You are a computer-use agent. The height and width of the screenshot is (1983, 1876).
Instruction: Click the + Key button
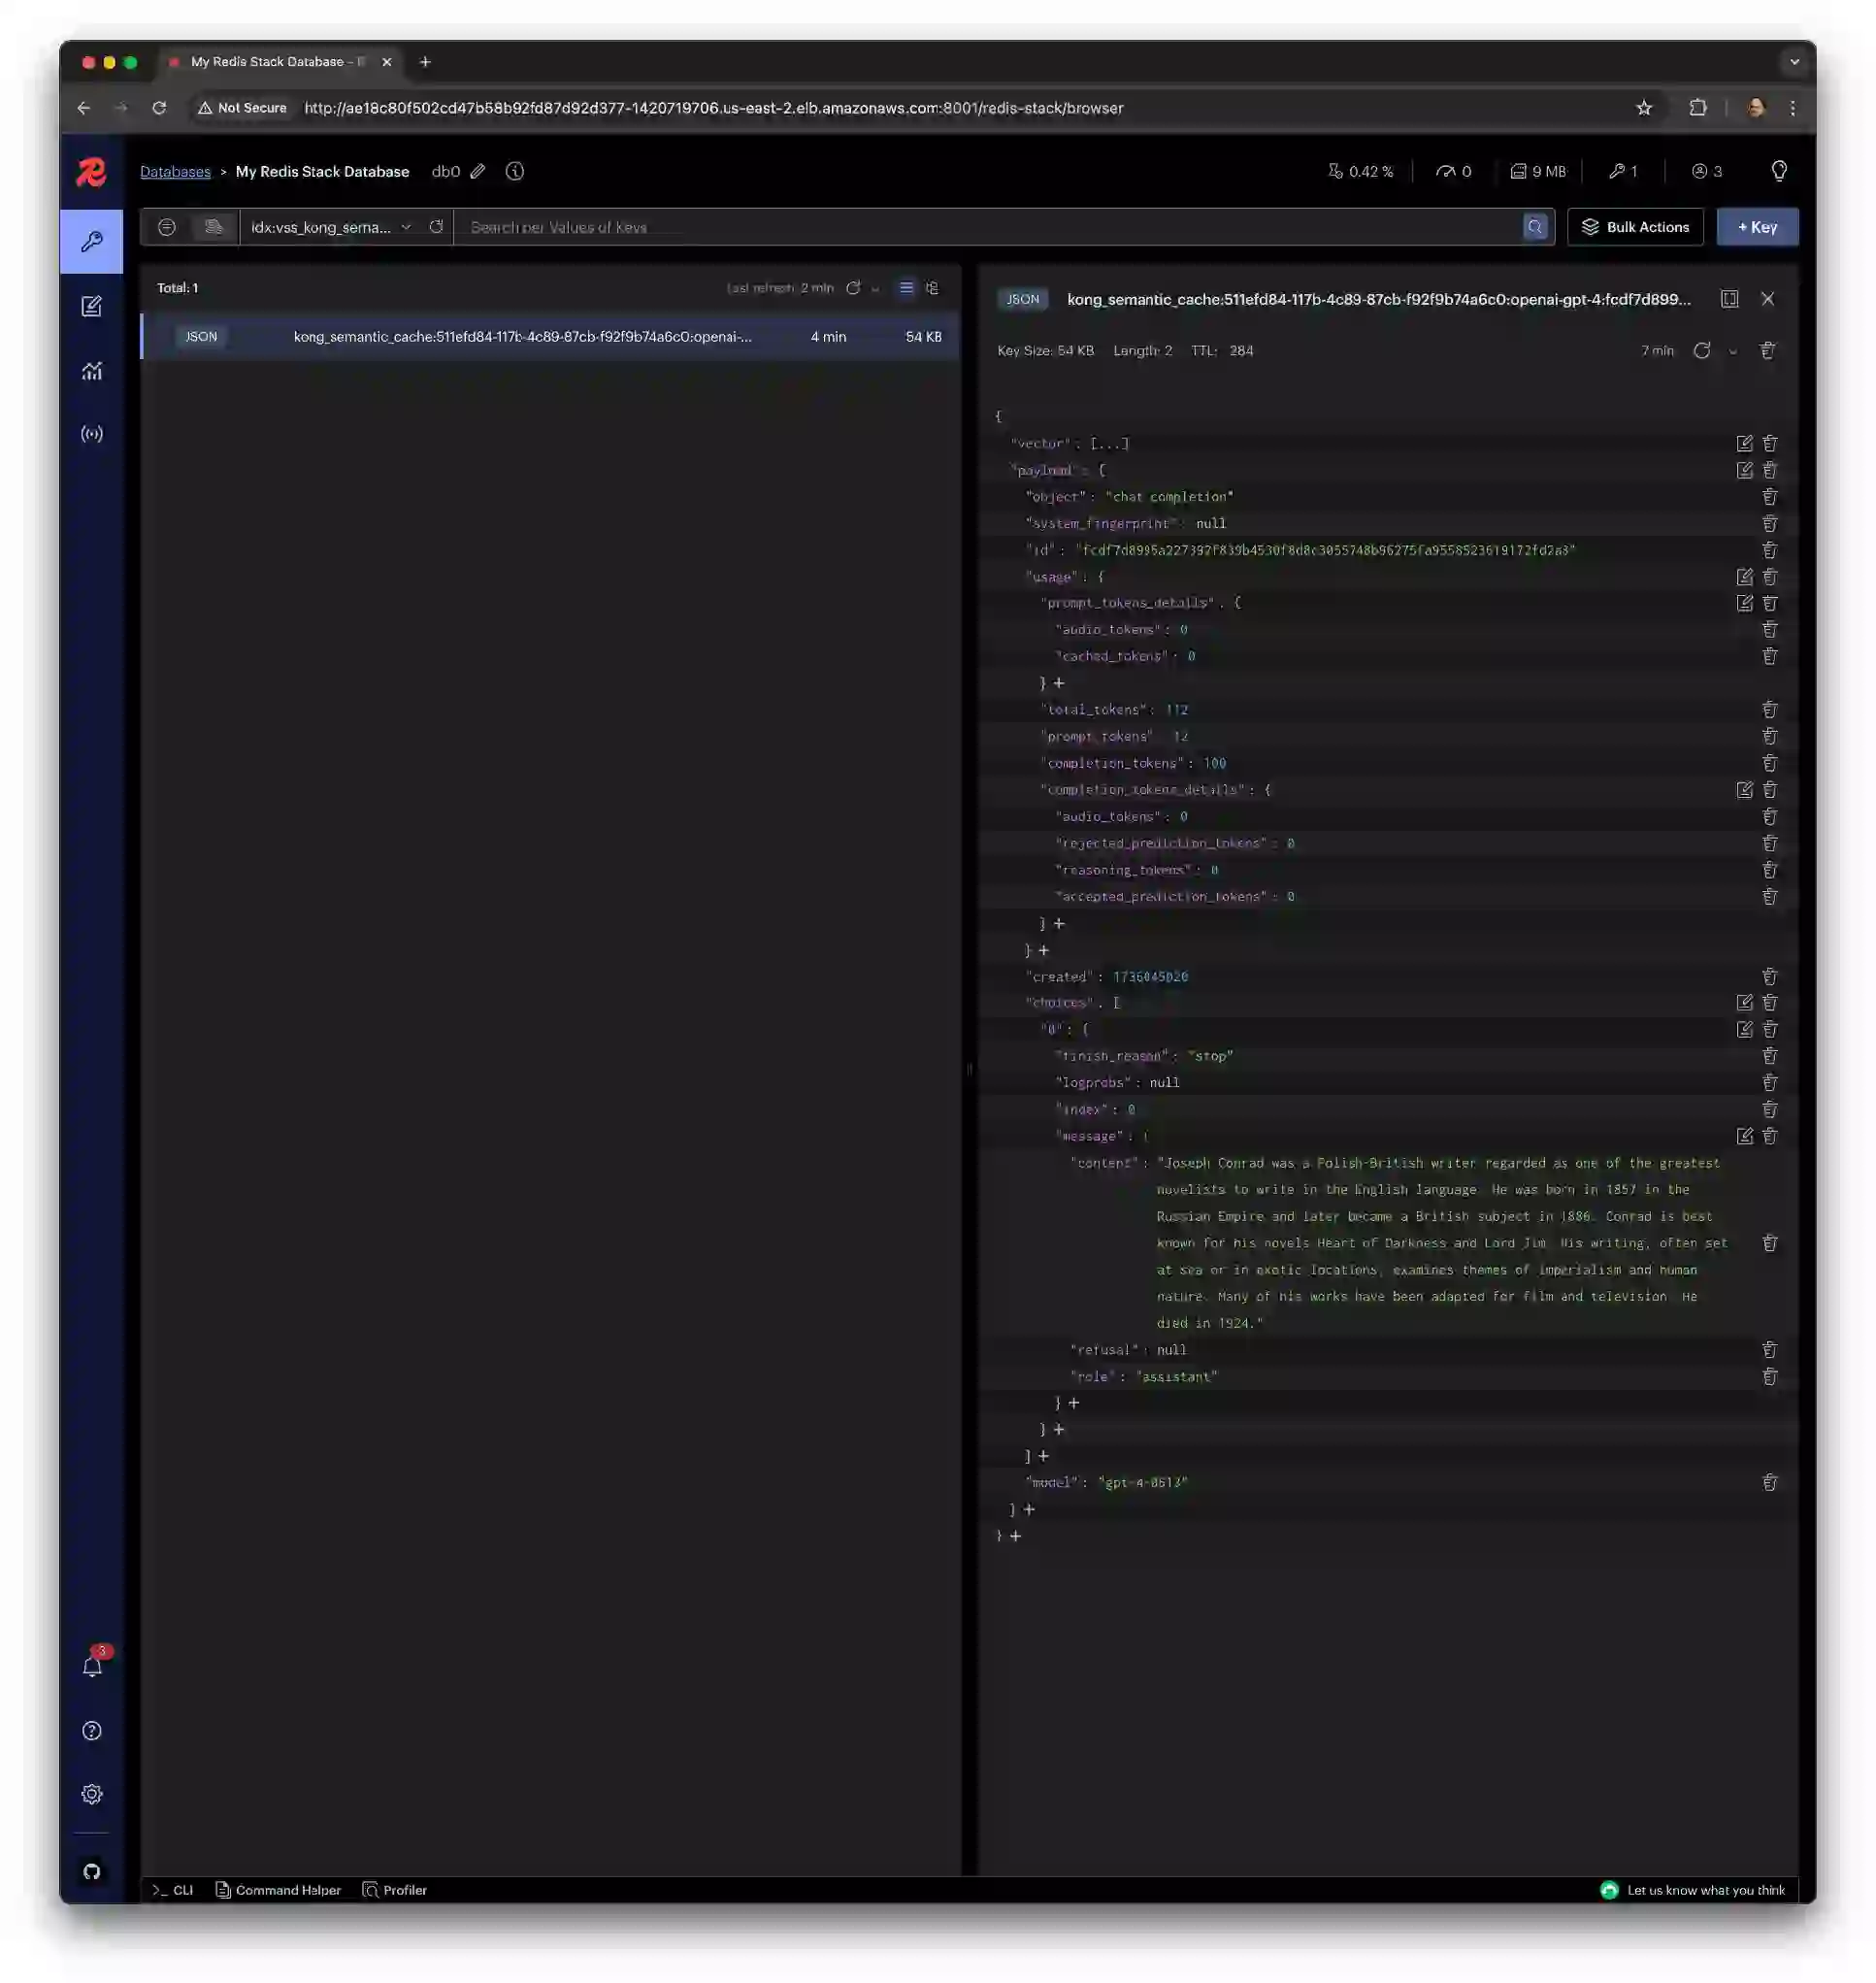tap(1757, 227)
